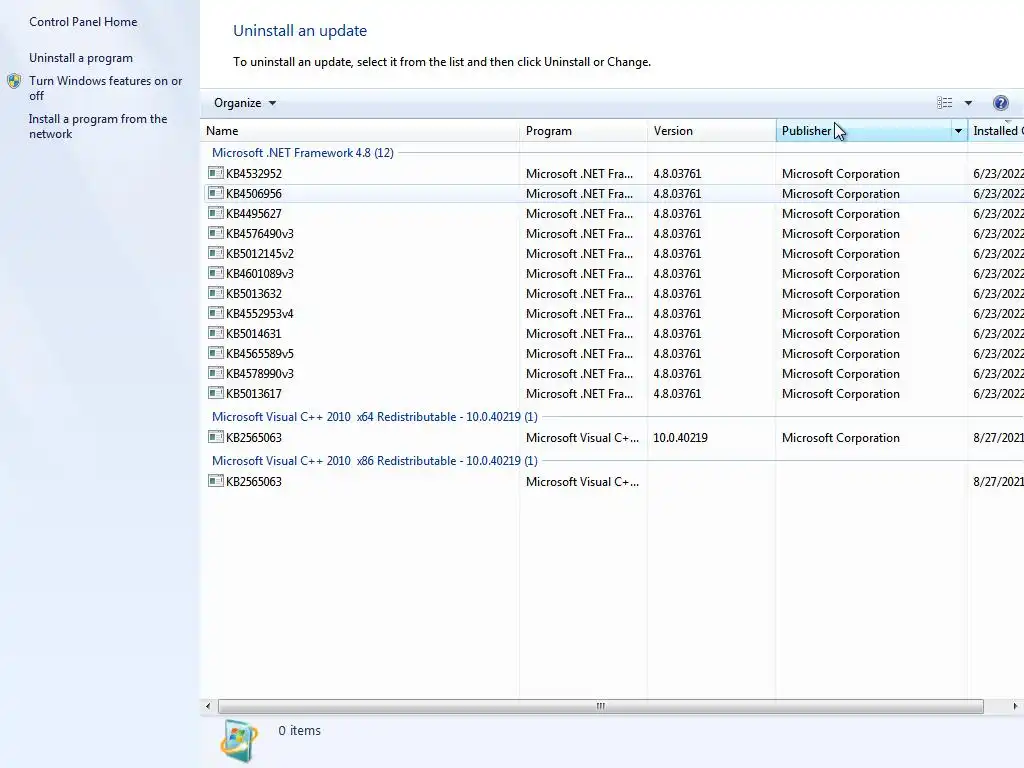Select the KB2565063 name under x64 Redistributable

coord(254,438)
